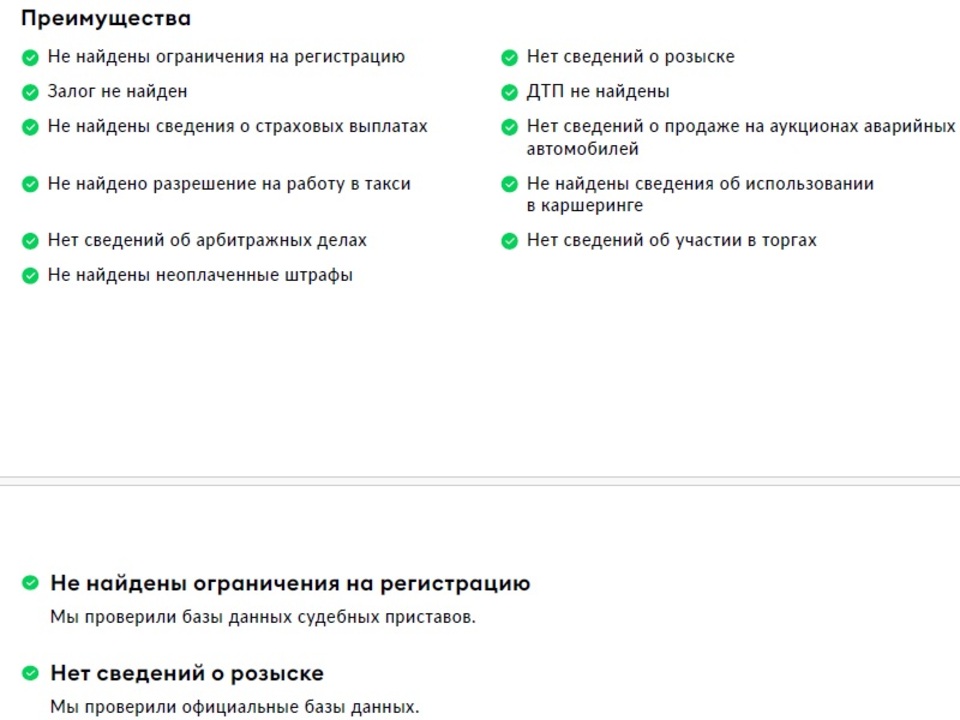
Task: Click check icon by bold 'Не найдены ограничения на регистрацию' heading
Action: tap(30, 583)
